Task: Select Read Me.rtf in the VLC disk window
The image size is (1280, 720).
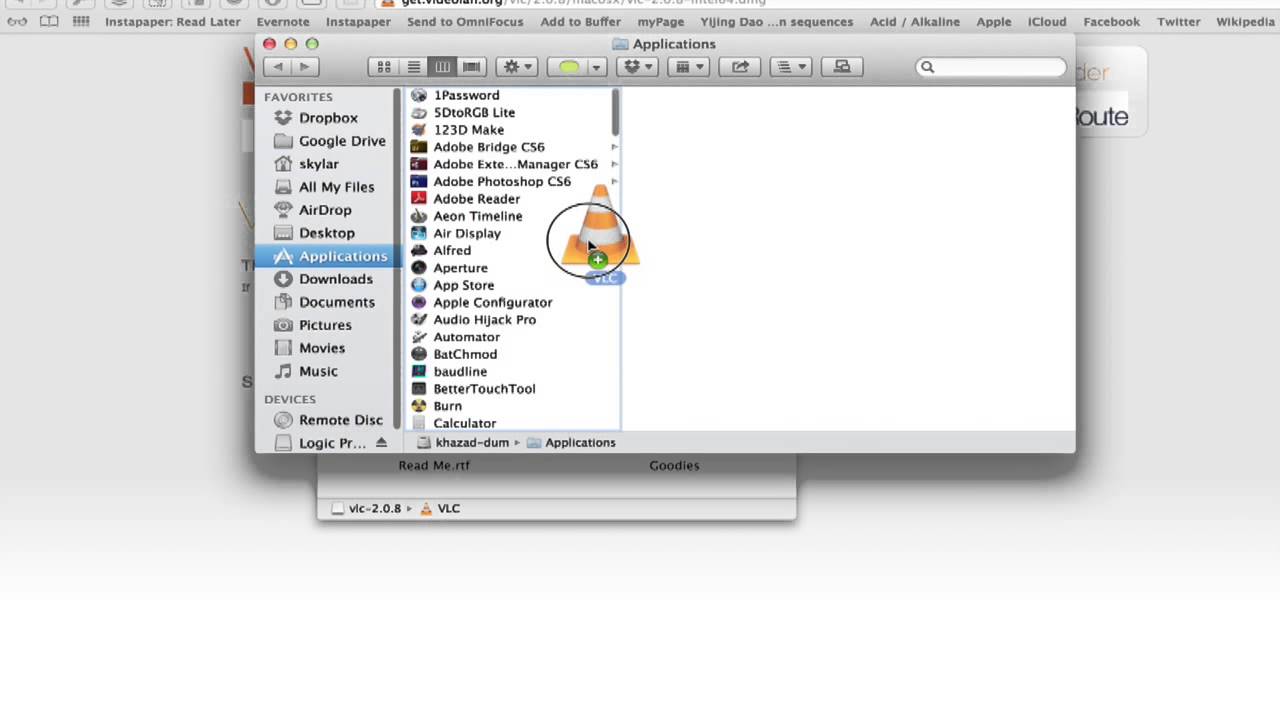Action: (x=434, y=465)
